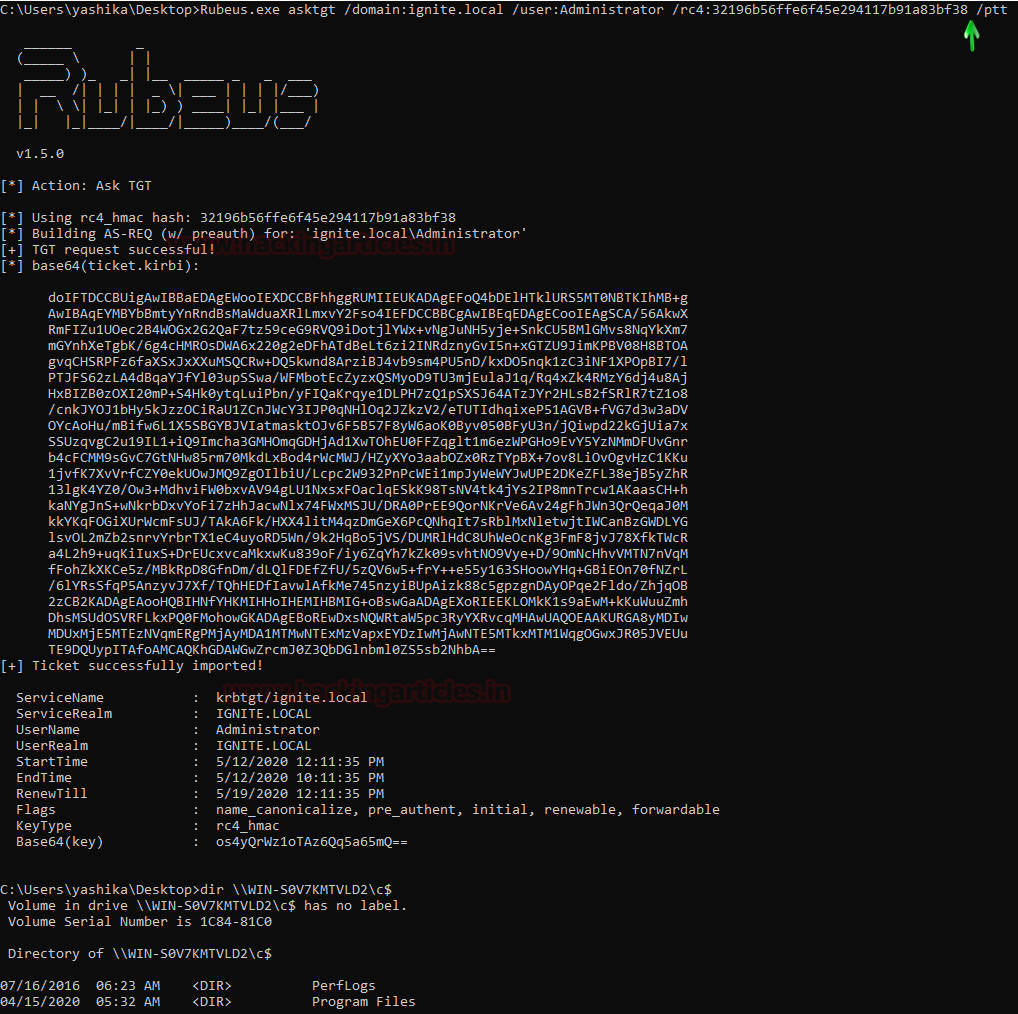Click the RenewTill value 5/19/2020 12:11:35 PM

[300, 794]
